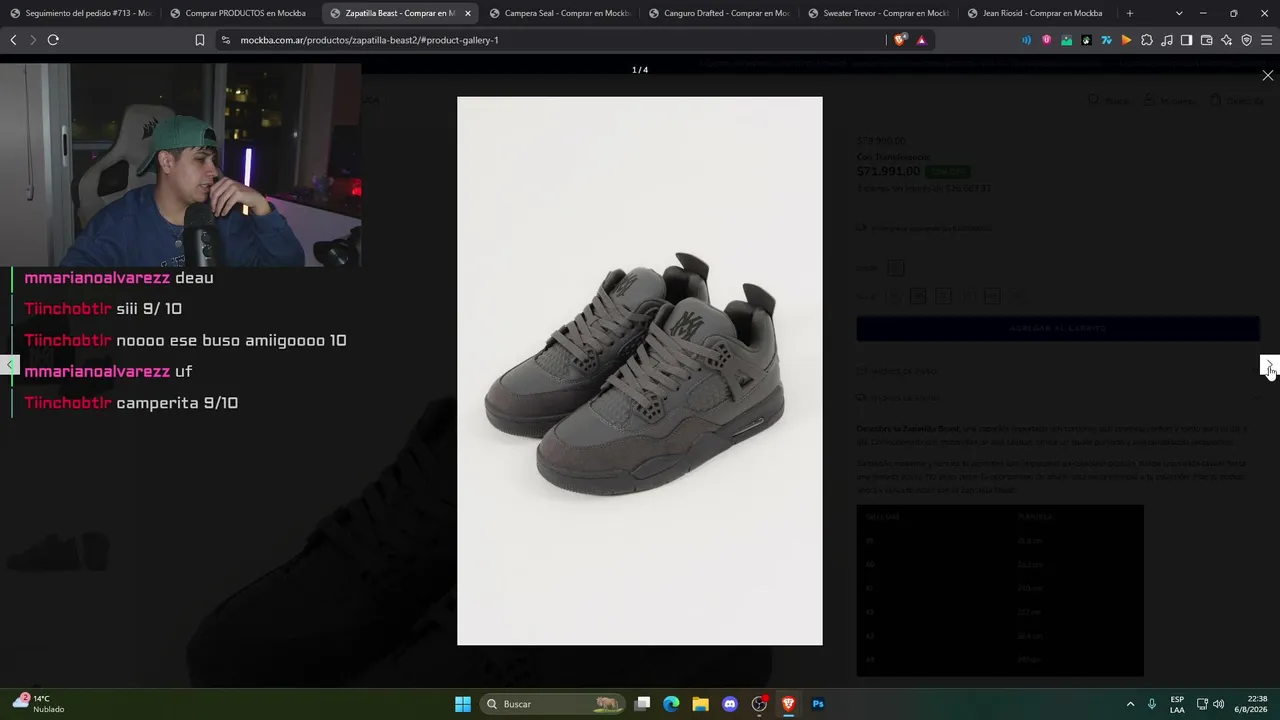
Task: Open the orange play-button extension
Action: point(1126,40)
